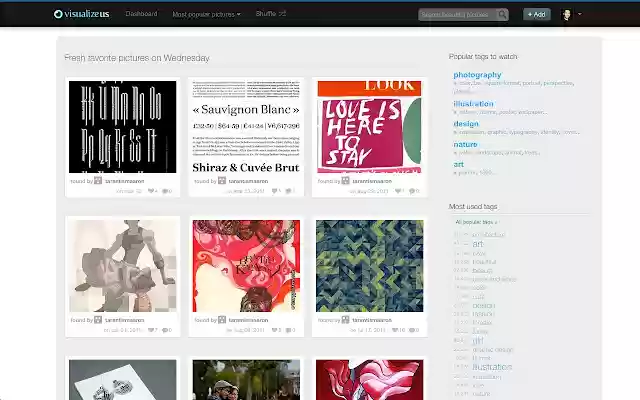Click finder avatar under woman figure illustration
The width and height of the screenshot is (640, 400).
98,320
